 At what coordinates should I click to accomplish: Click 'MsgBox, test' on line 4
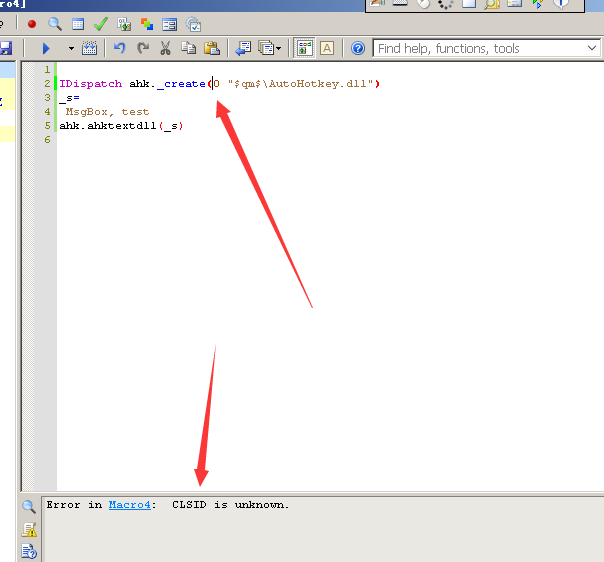point(107,112)
